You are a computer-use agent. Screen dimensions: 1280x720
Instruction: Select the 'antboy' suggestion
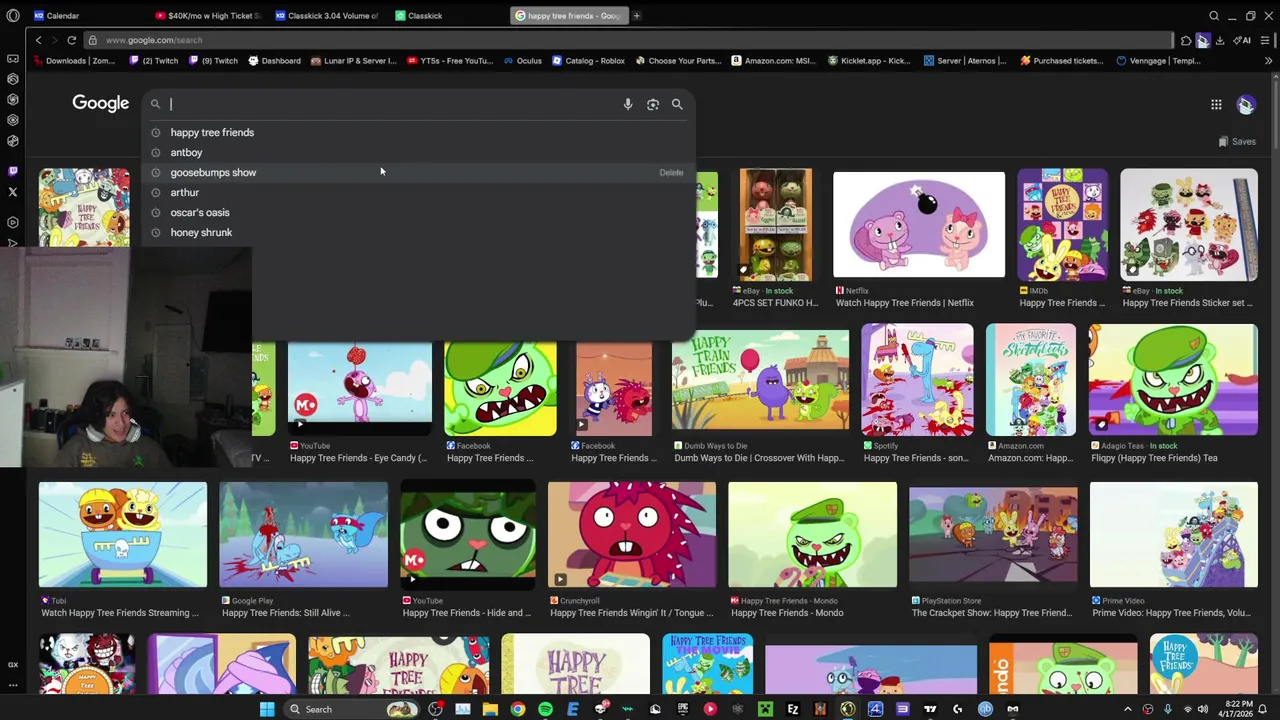tap(420, 152)
